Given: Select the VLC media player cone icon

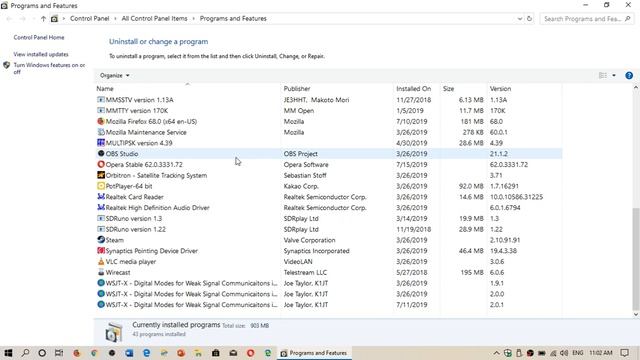Looking at the screenshot, I should (101, 262).
